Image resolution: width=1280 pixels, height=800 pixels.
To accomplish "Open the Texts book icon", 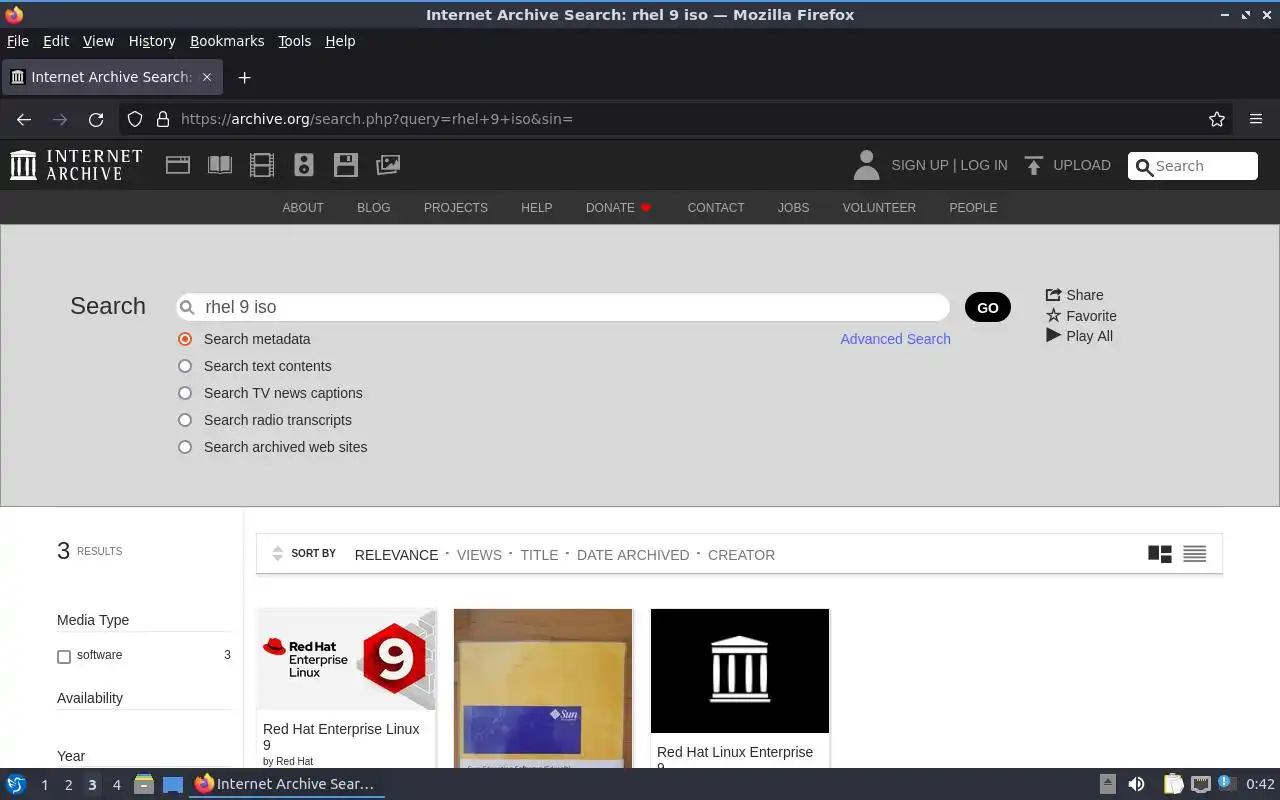I will click(220, 165).
